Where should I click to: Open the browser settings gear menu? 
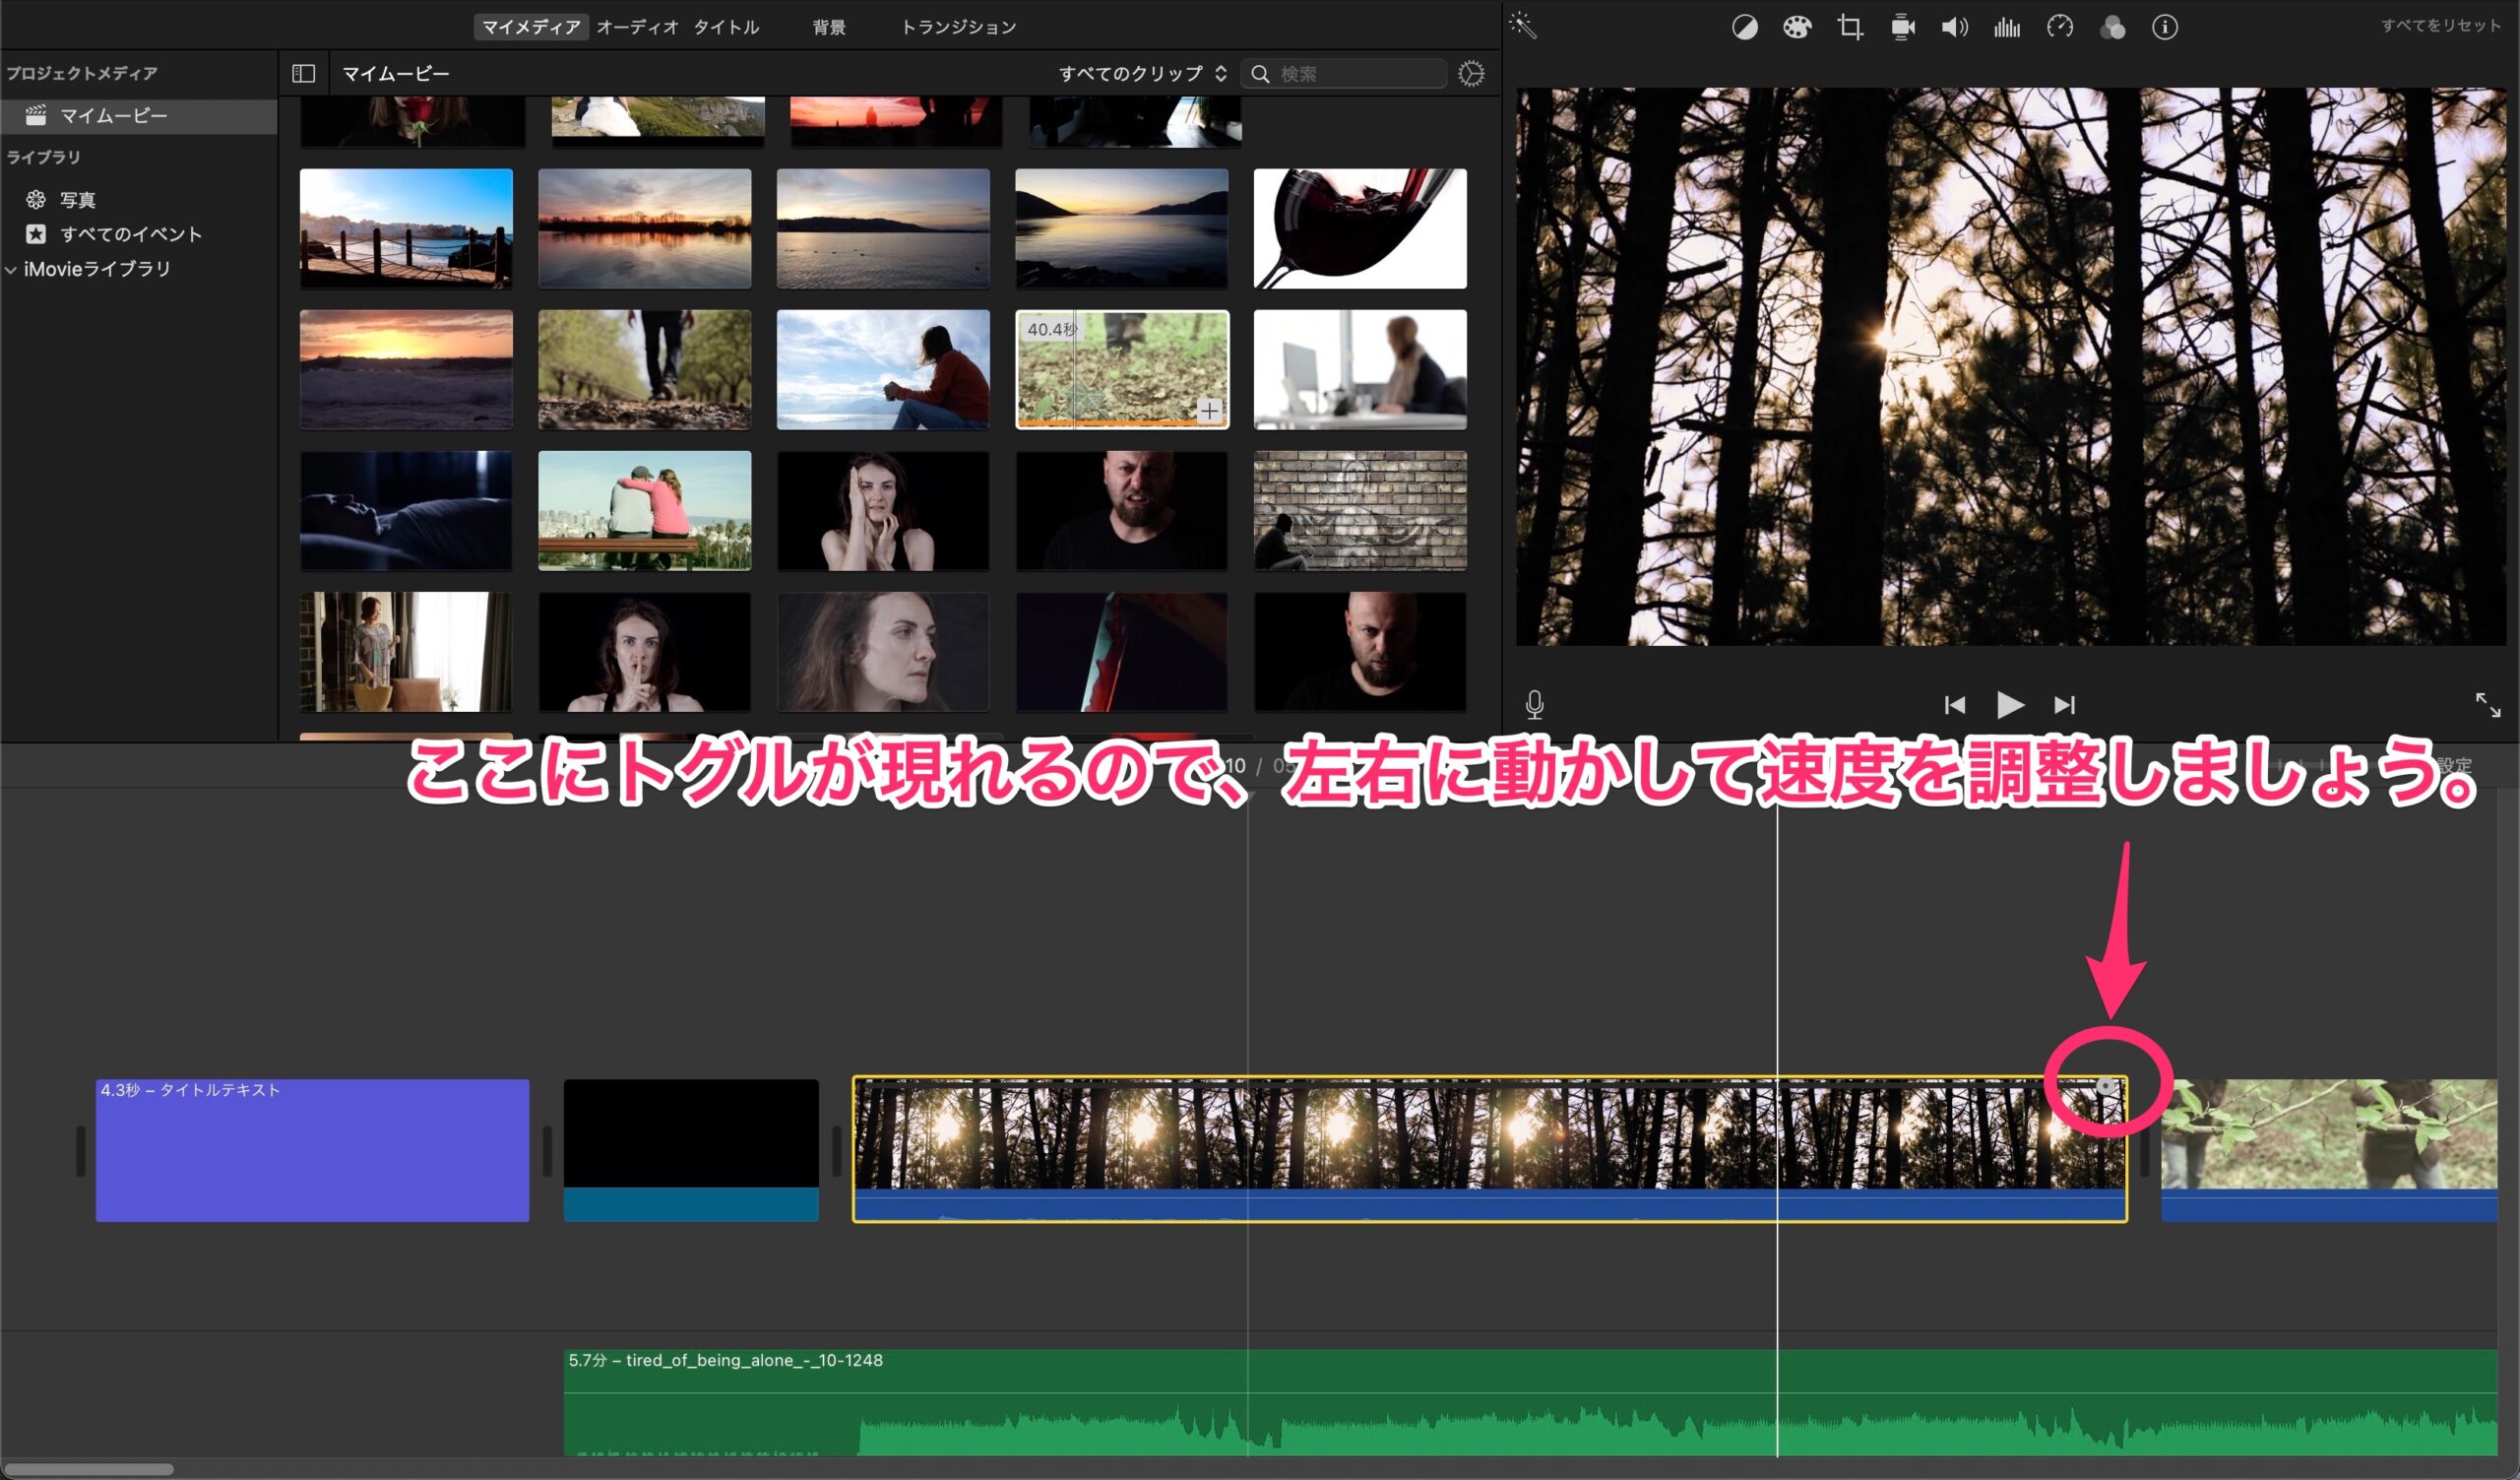[1470, 73]
